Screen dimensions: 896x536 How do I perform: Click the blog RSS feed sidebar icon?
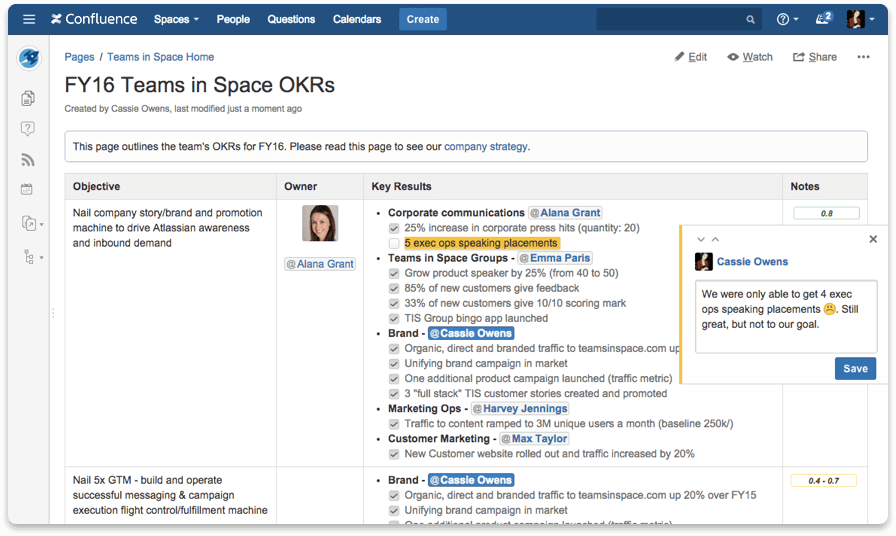(x=28, y=160)
